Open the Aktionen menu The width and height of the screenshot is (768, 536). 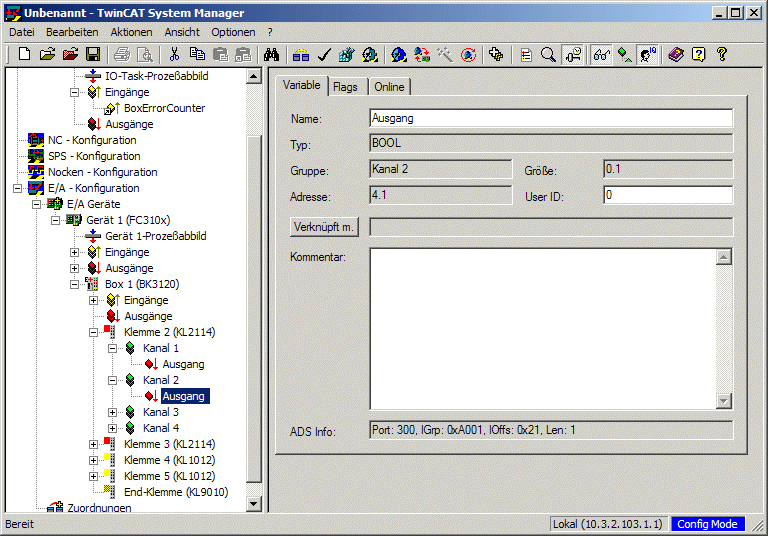pos(131,32)
